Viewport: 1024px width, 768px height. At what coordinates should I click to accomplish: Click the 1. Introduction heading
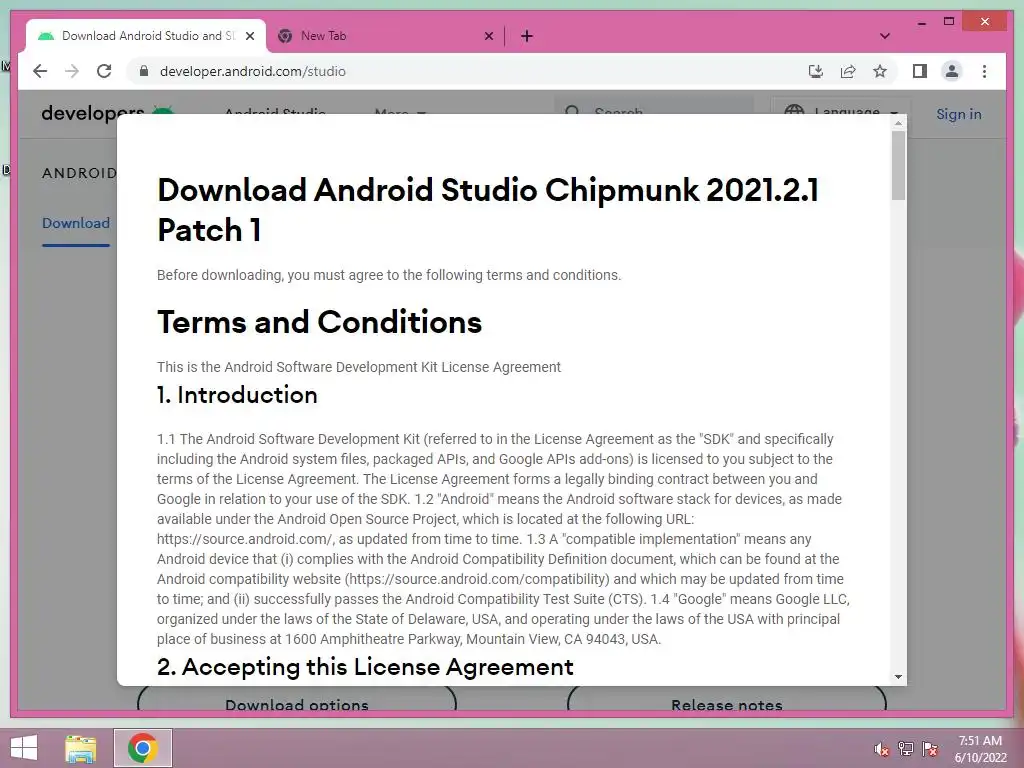[x=237, y=394]
